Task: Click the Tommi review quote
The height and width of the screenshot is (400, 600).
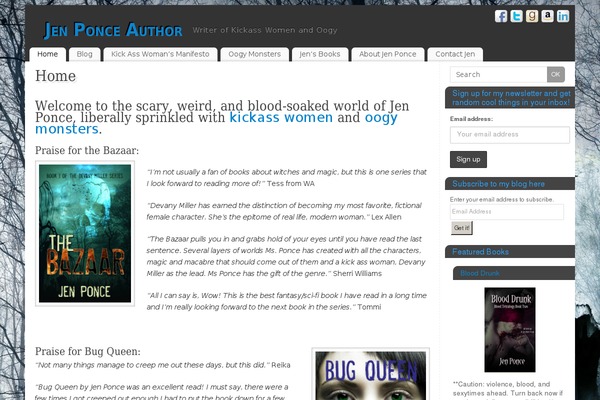Action: [287, 301]
